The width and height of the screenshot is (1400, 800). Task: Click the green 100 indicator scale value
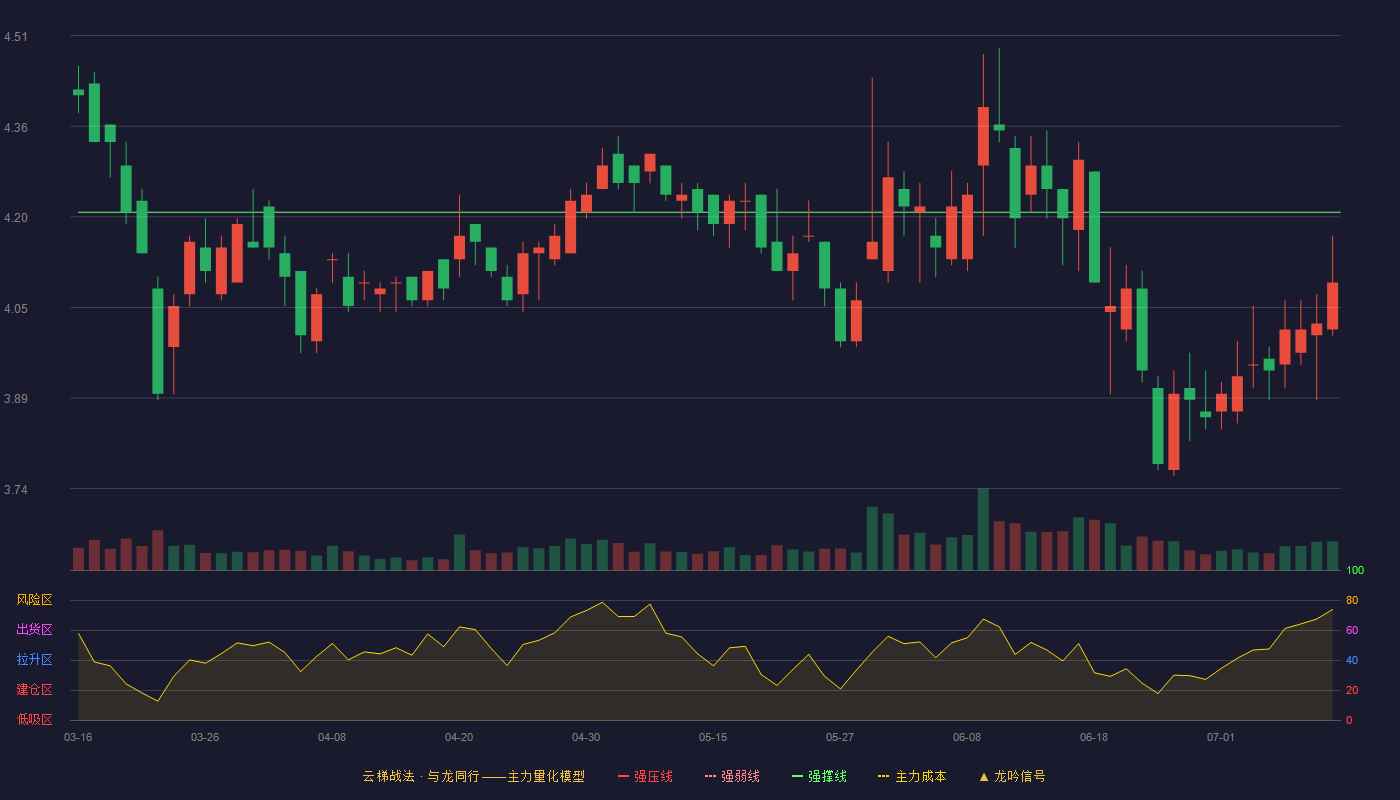(x=1355, y=571)
